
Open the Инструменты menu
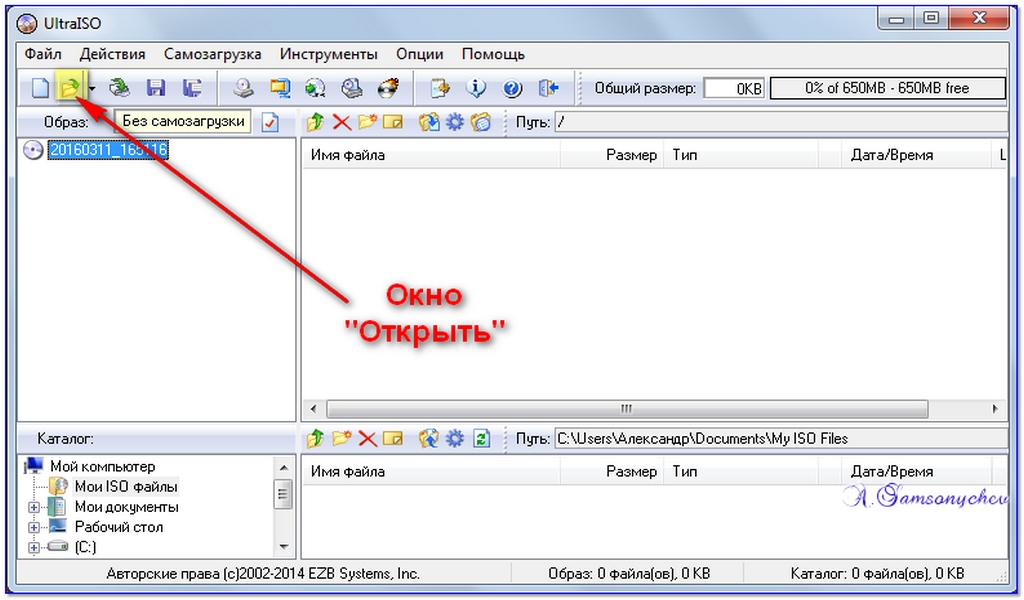[328, 54]
